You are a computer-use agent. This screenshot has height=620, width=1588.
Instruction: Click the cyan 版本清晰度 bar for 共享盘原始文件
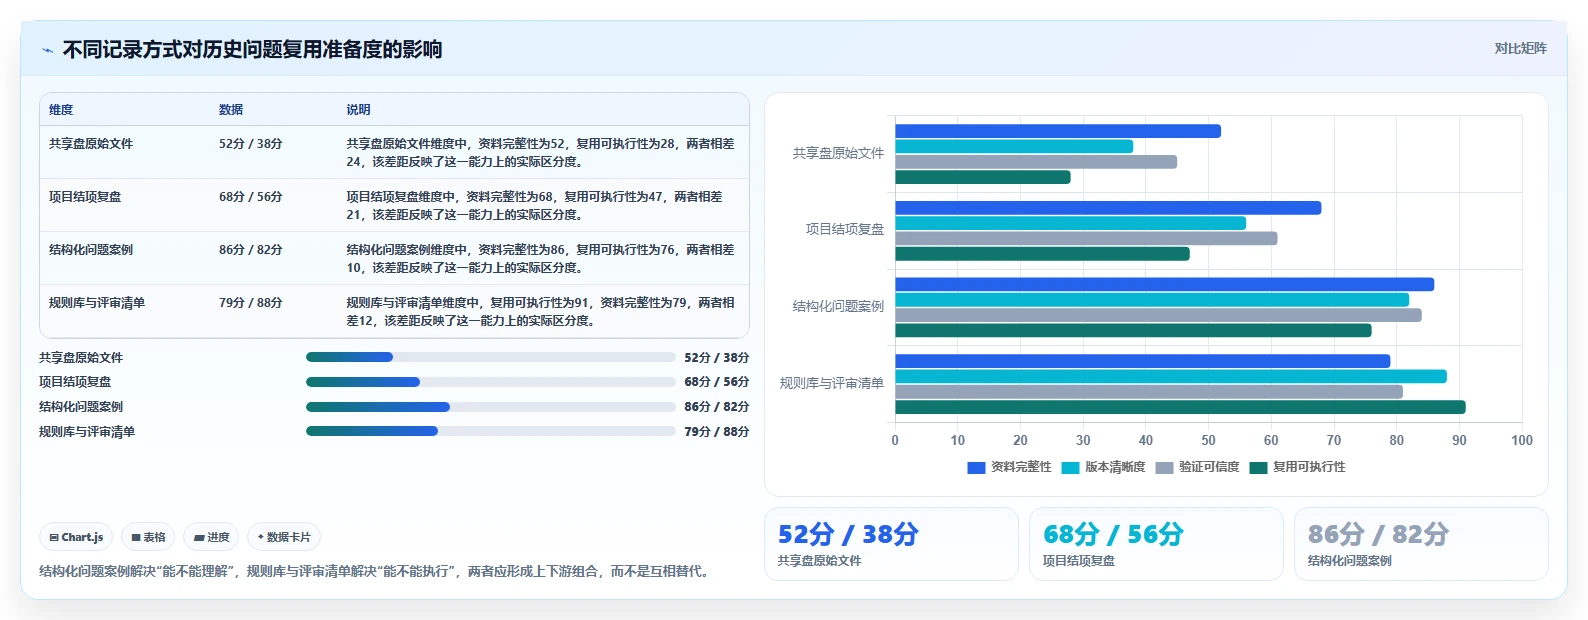1014,146
